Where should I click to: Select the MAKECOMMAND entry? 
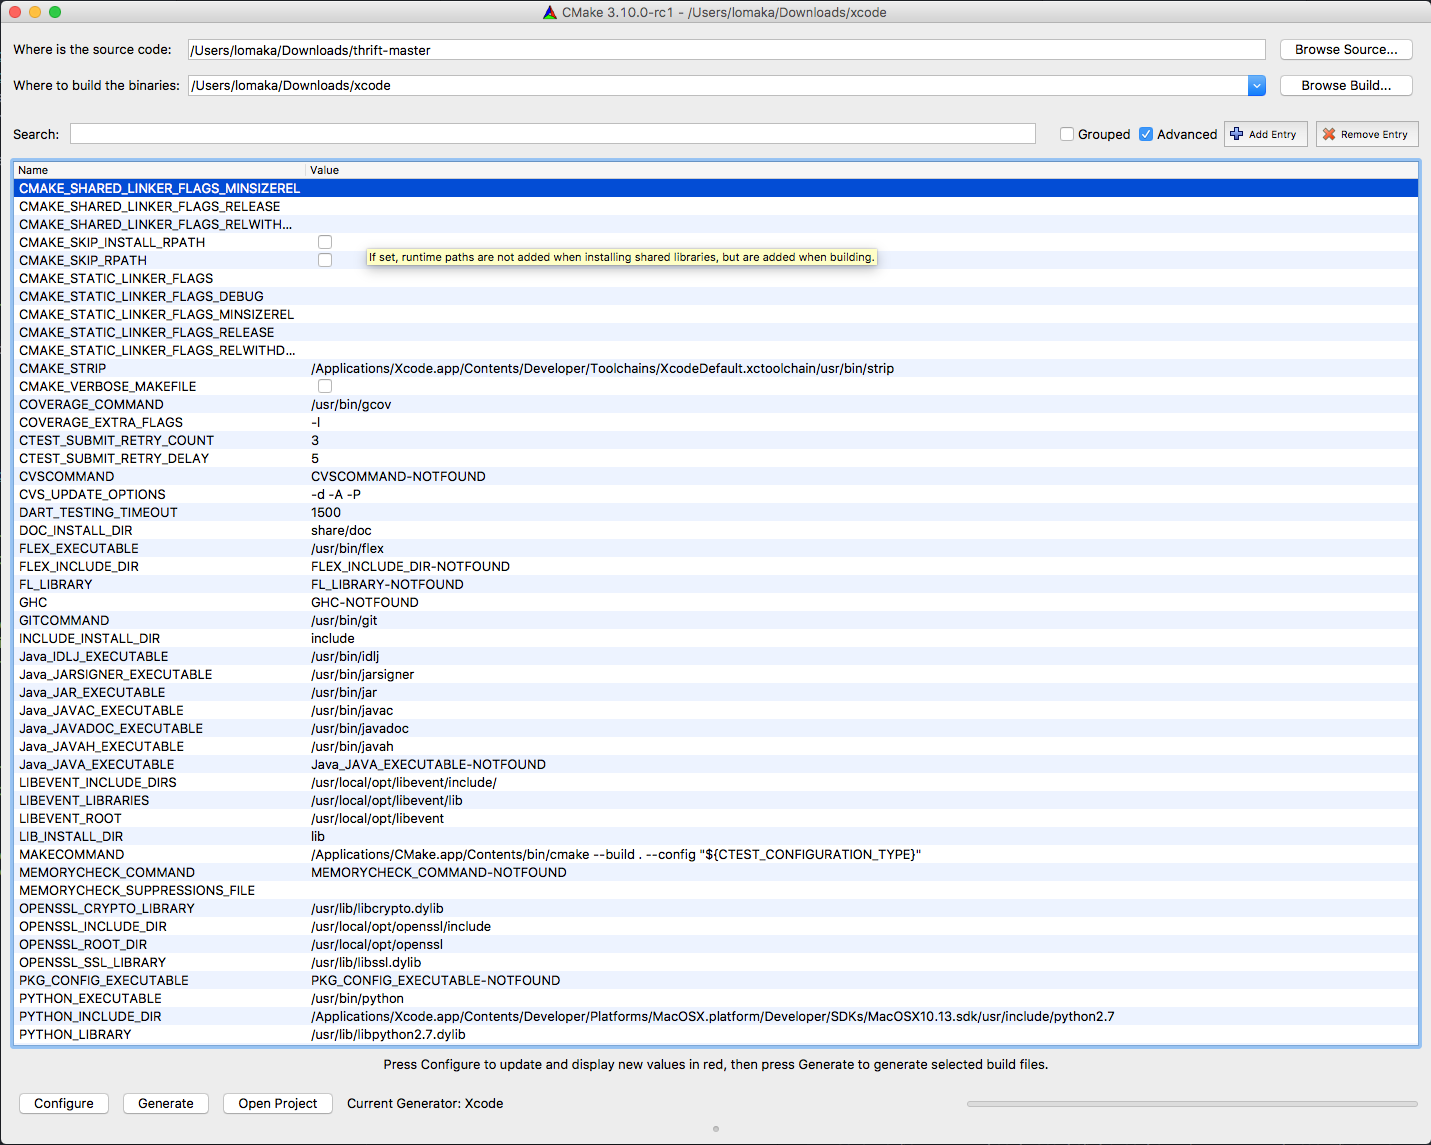716,854
